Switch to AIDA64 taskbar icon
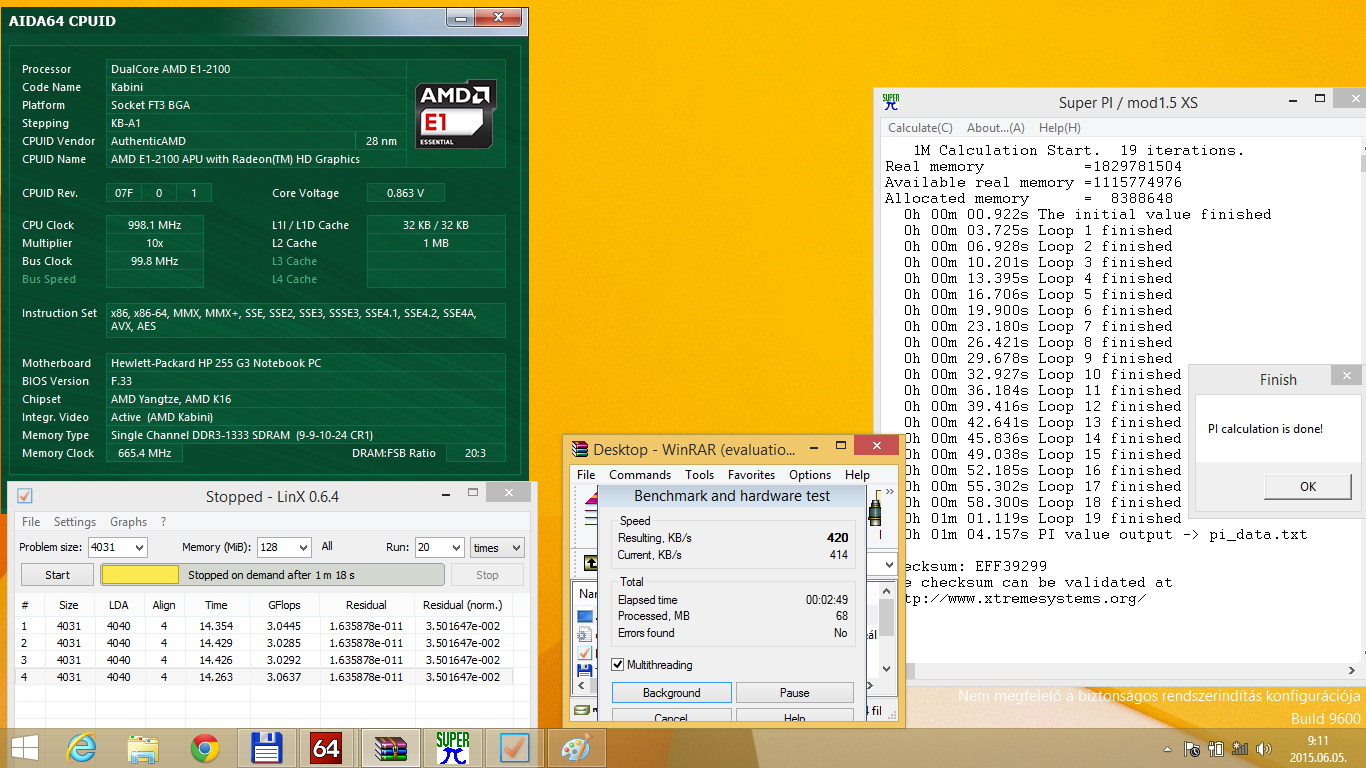Viewport: 1366px width, 768px height. coord(327,748)
